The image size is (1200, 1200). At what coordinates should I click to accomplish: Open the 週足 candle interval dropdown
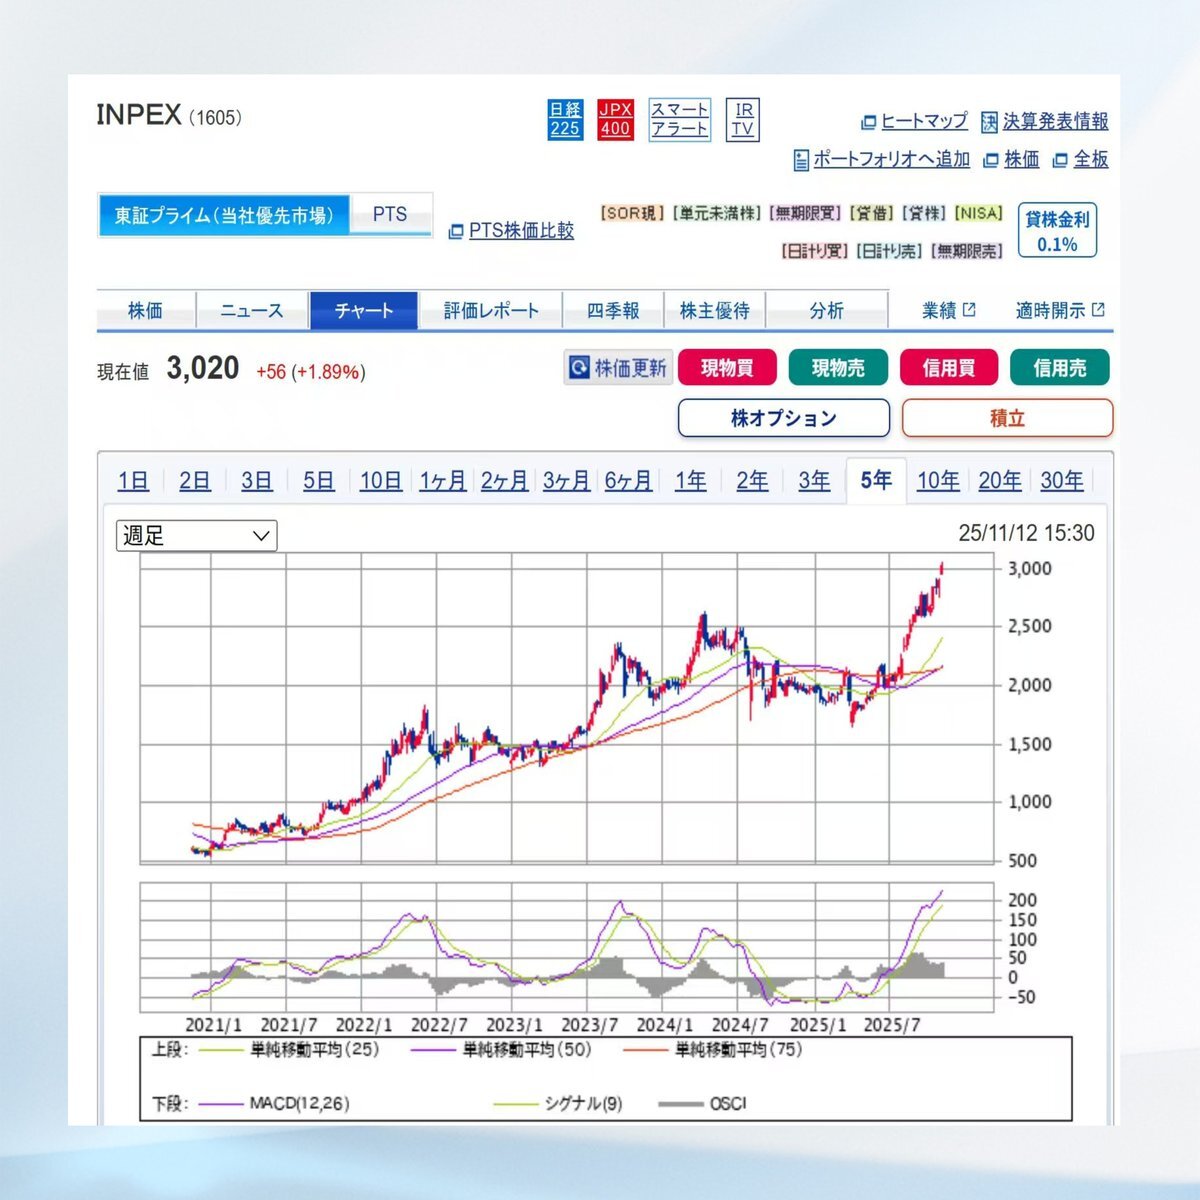197,536
